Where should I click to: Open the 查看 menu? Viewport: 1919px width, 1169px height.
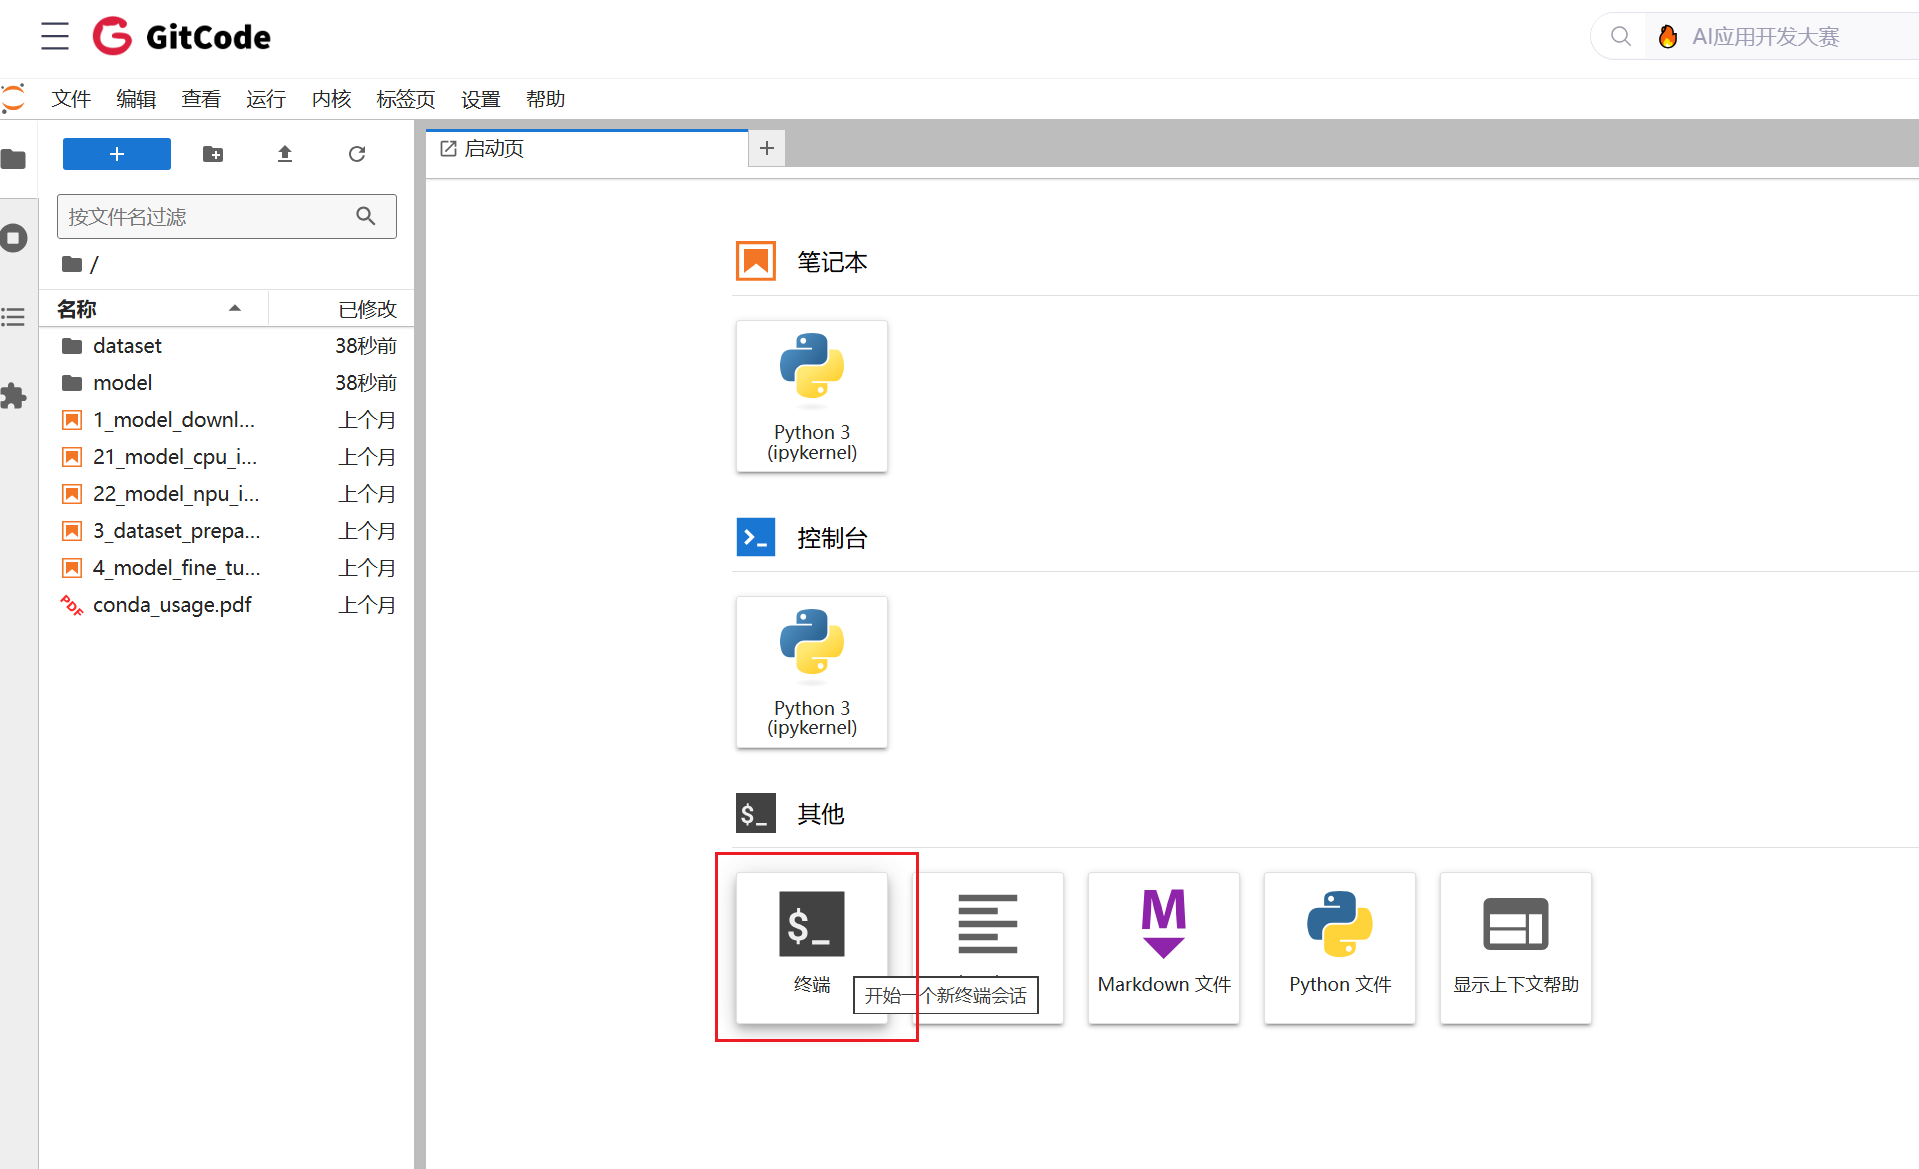coord(201,99)
